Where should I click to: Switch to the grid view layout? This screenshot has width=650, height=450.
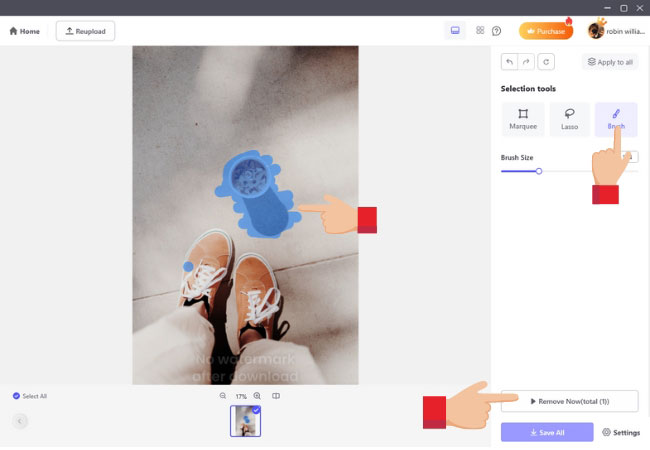480,31
